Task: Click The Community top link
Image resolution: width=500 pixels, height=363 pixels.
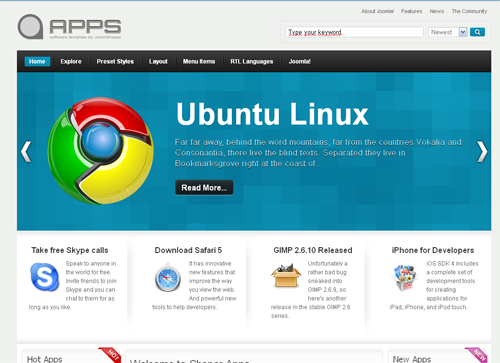Action: click(x=469, y=11)
